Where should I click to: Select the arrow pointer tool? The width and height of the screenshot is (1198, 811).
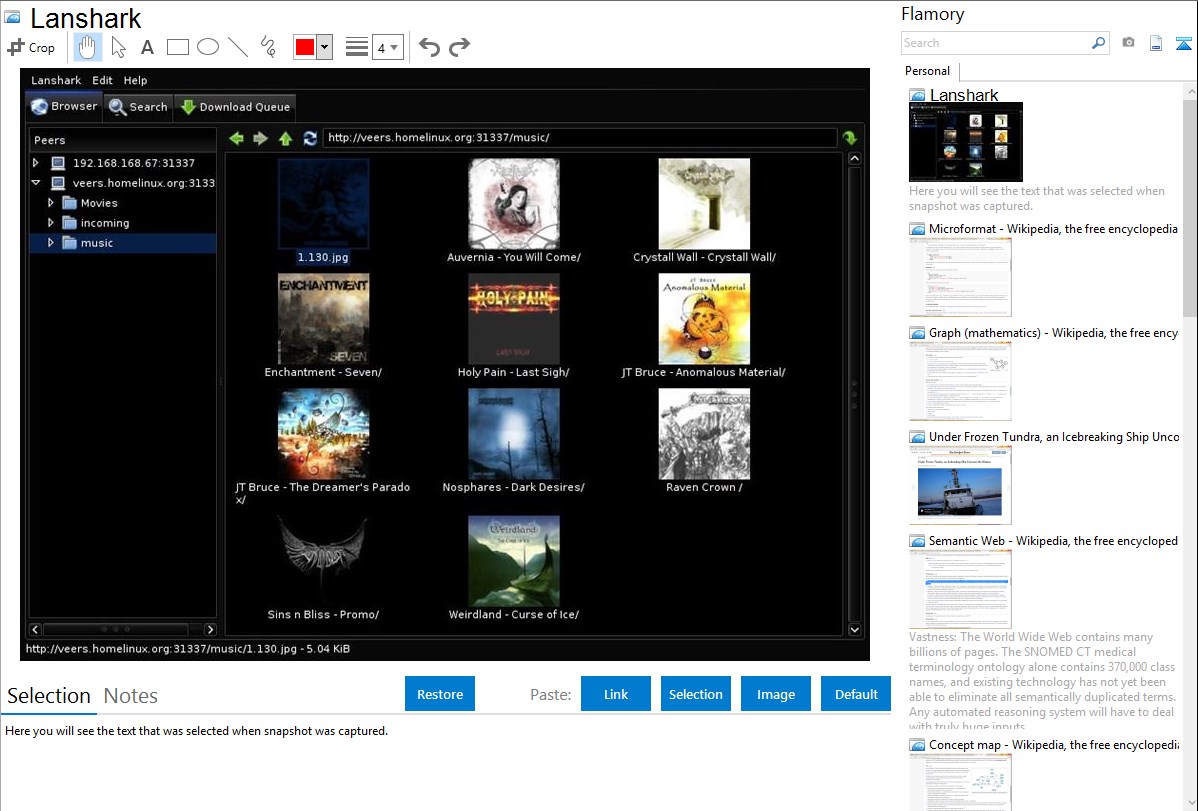tap(118, 47)
